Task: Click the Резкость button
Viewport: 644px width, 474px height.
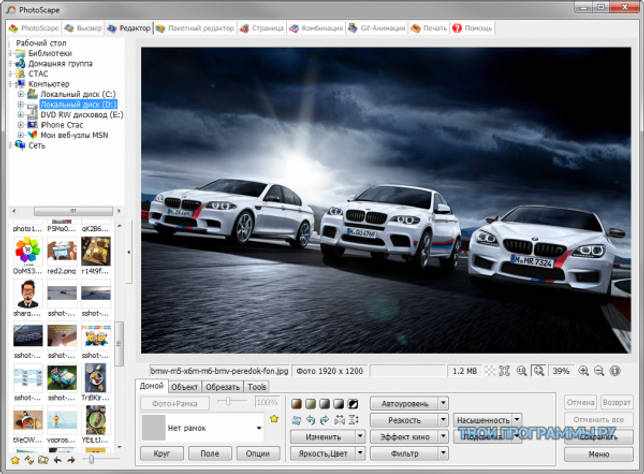Action: click(x=405, y=420)
